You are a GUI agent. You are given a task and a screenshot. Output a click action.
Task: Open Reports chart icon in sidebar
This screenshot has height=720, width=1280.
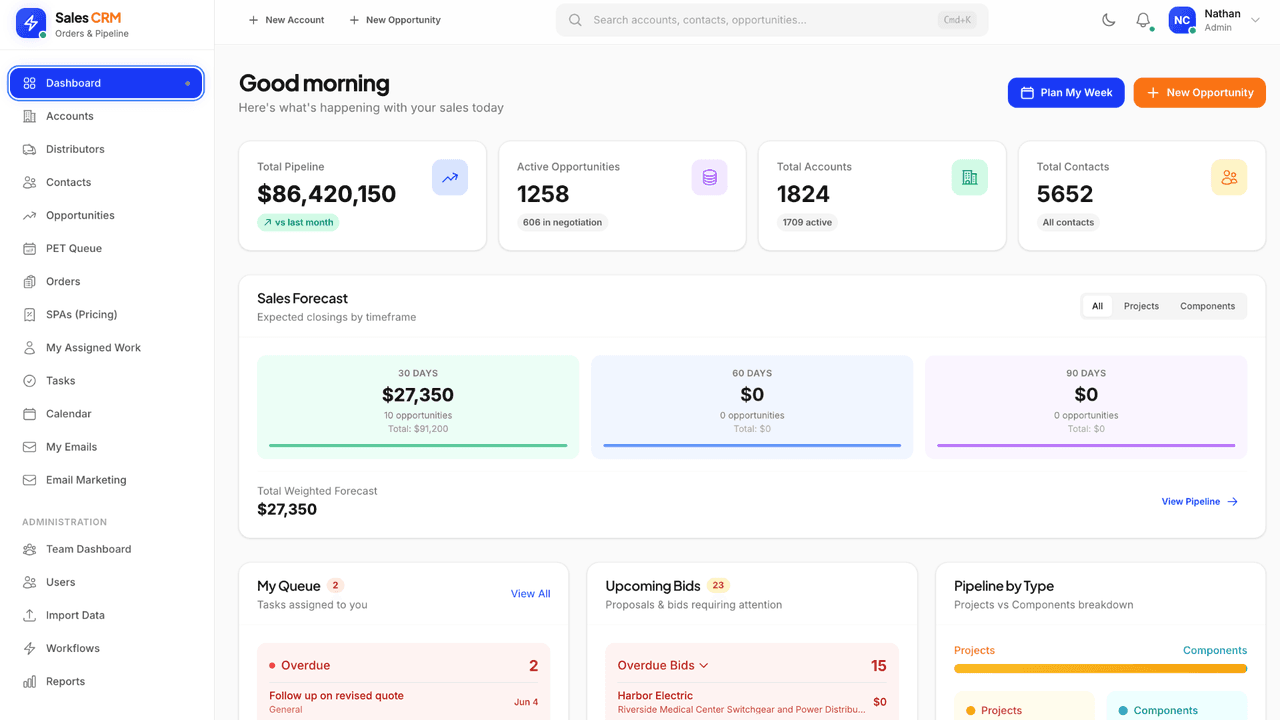[x=29, y=681]
